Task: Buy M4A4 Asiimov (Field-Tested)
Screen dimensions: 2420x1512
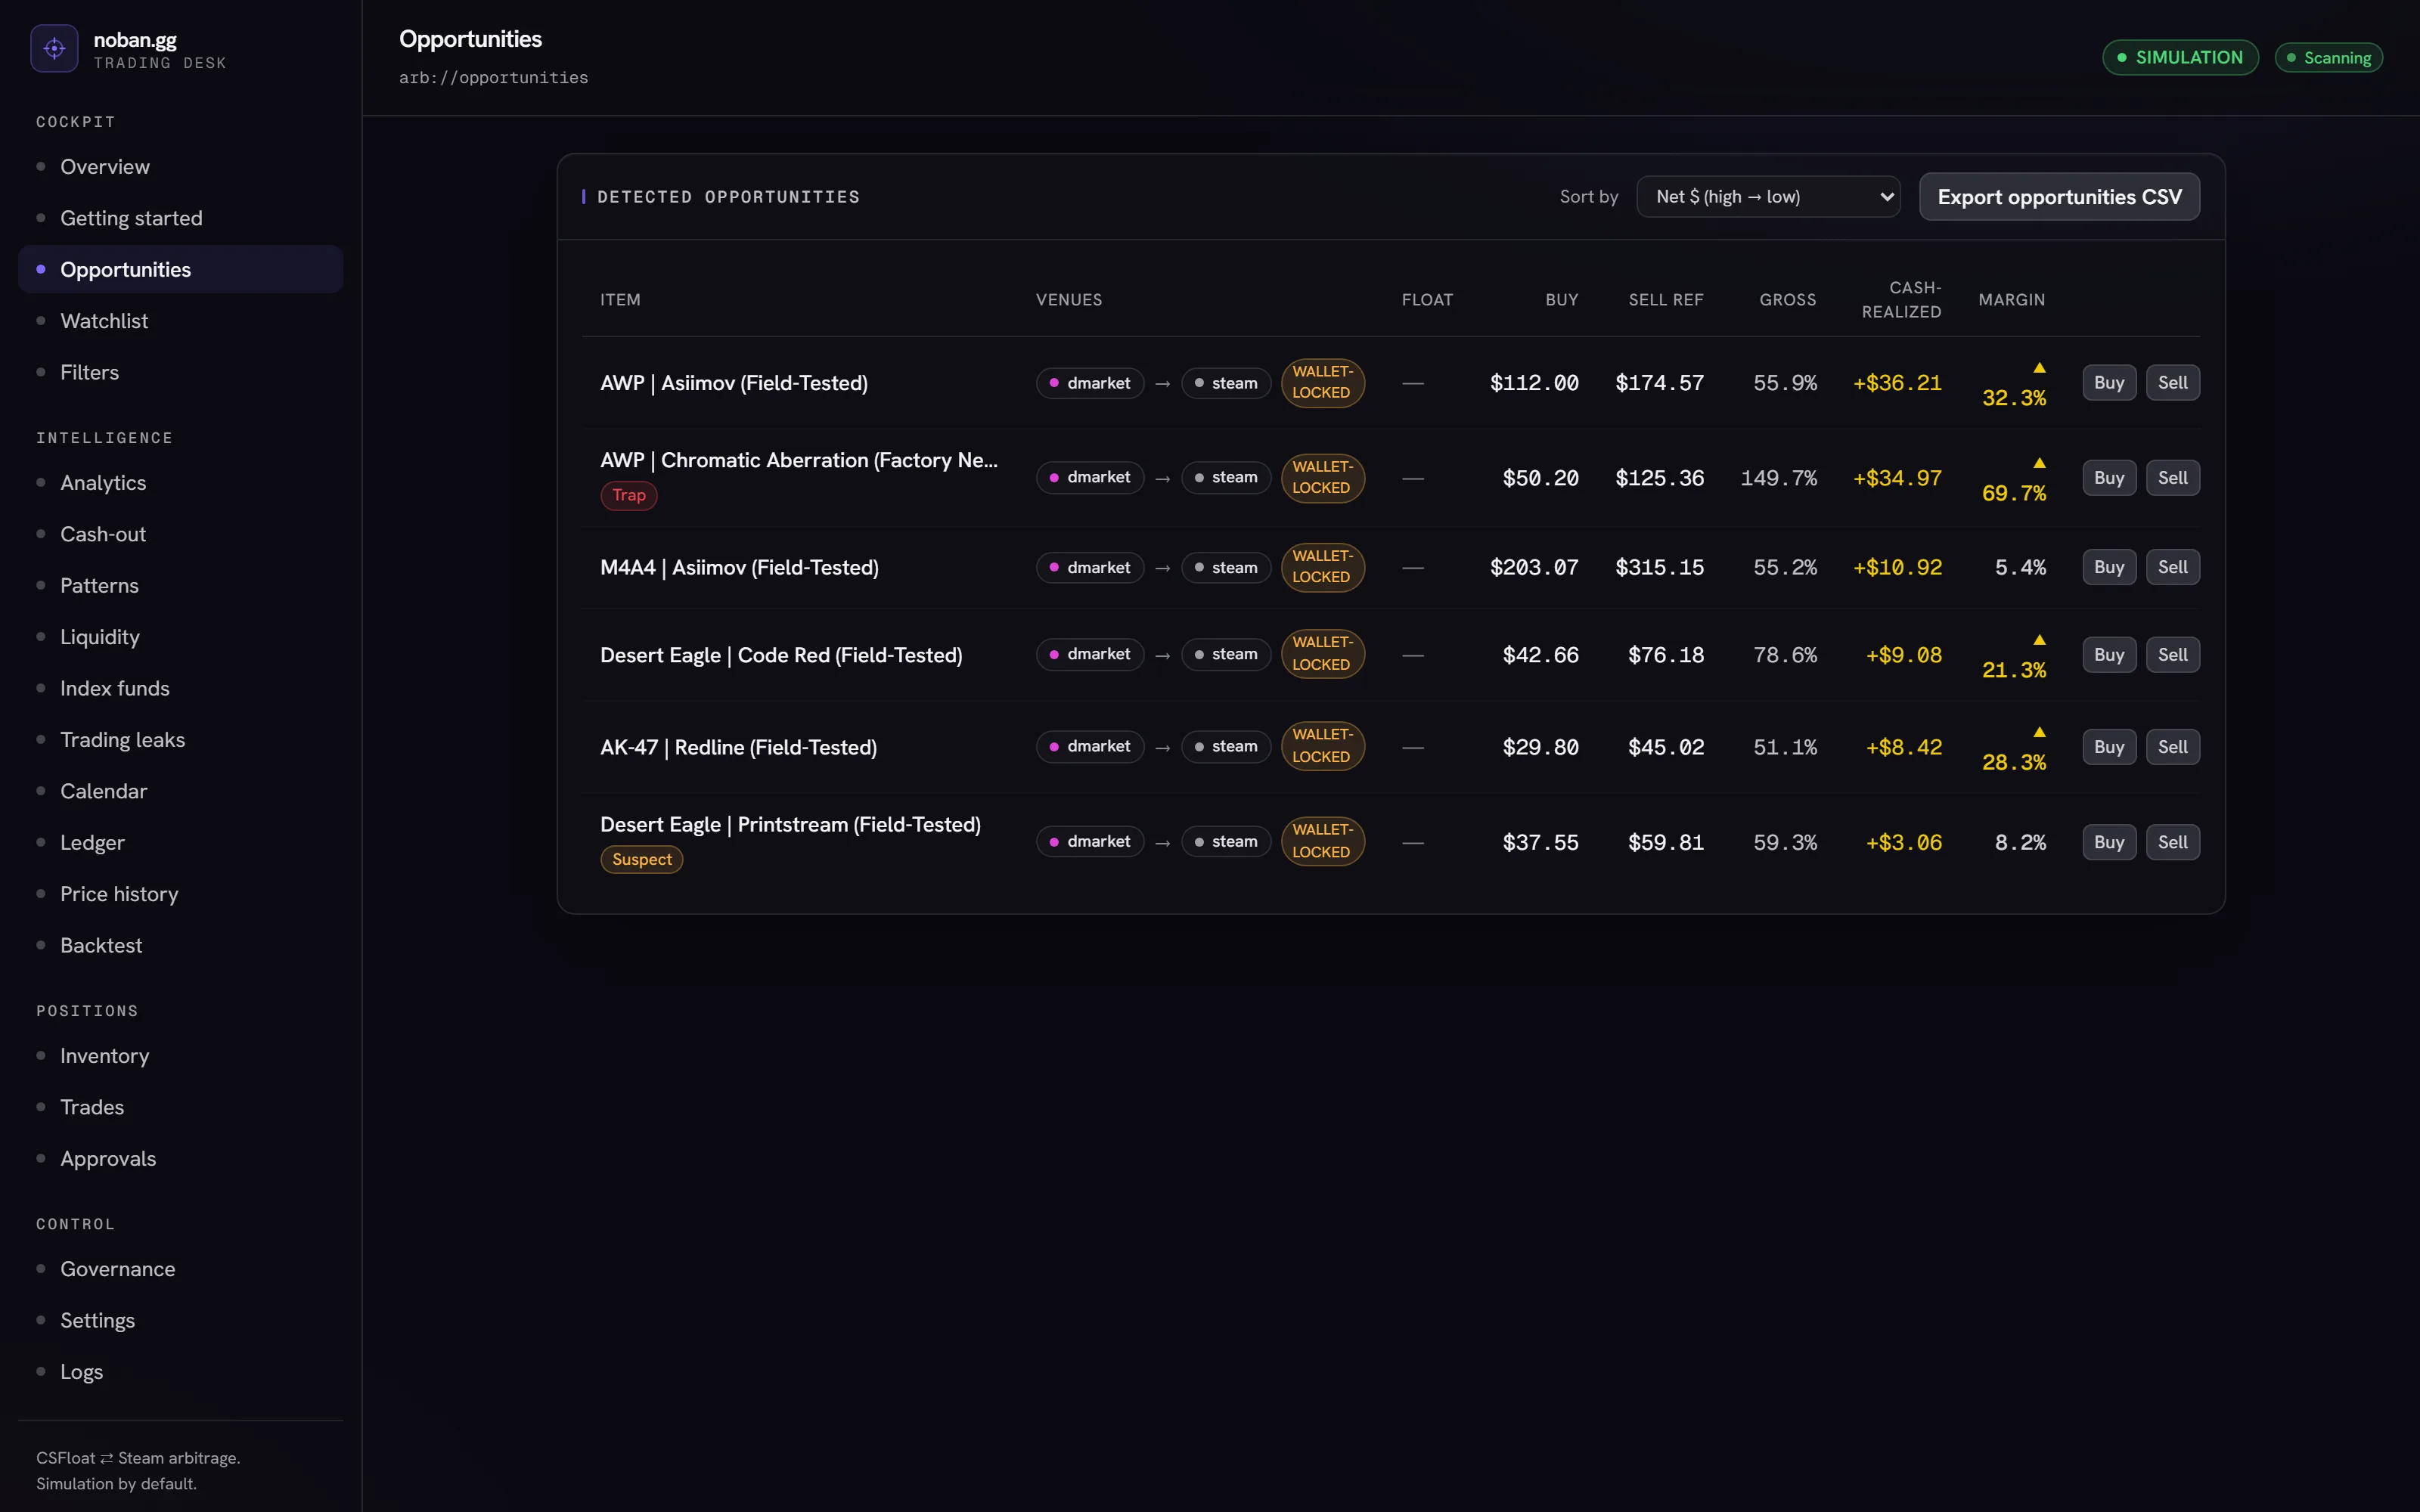Action: (2109, 567)
